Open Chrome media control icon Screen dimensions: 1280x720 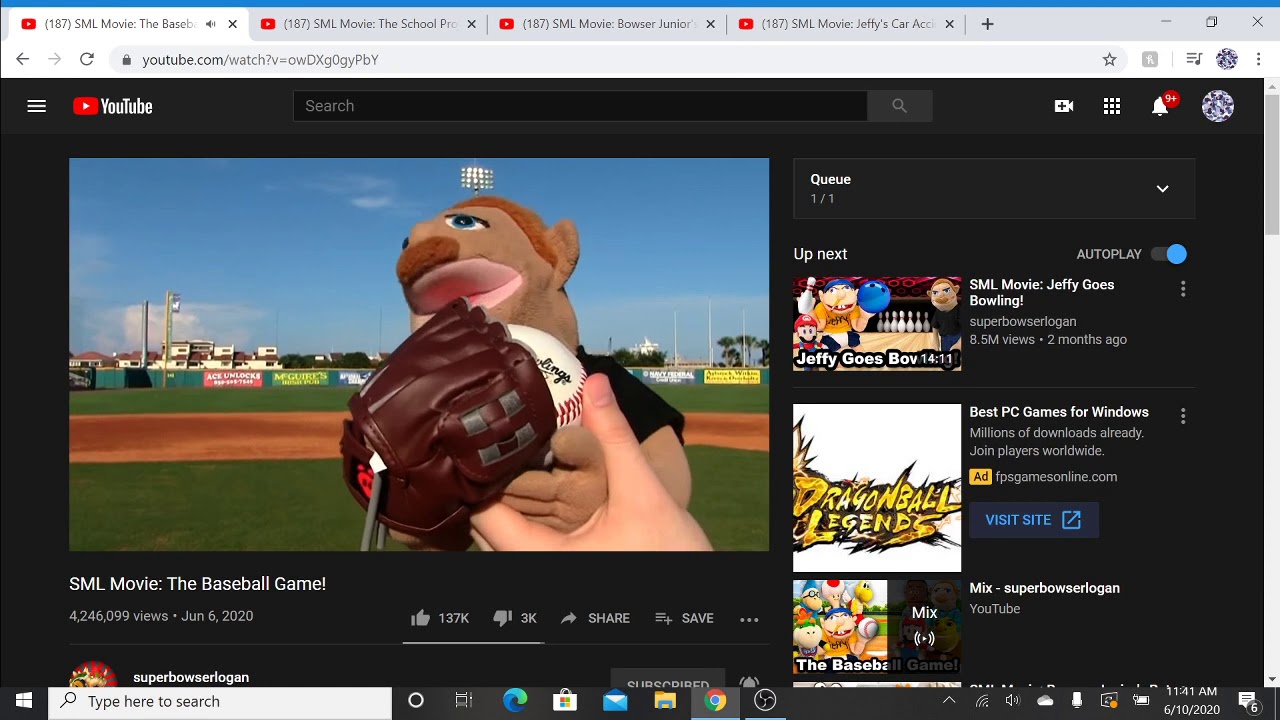click(x=1193, y=60)
